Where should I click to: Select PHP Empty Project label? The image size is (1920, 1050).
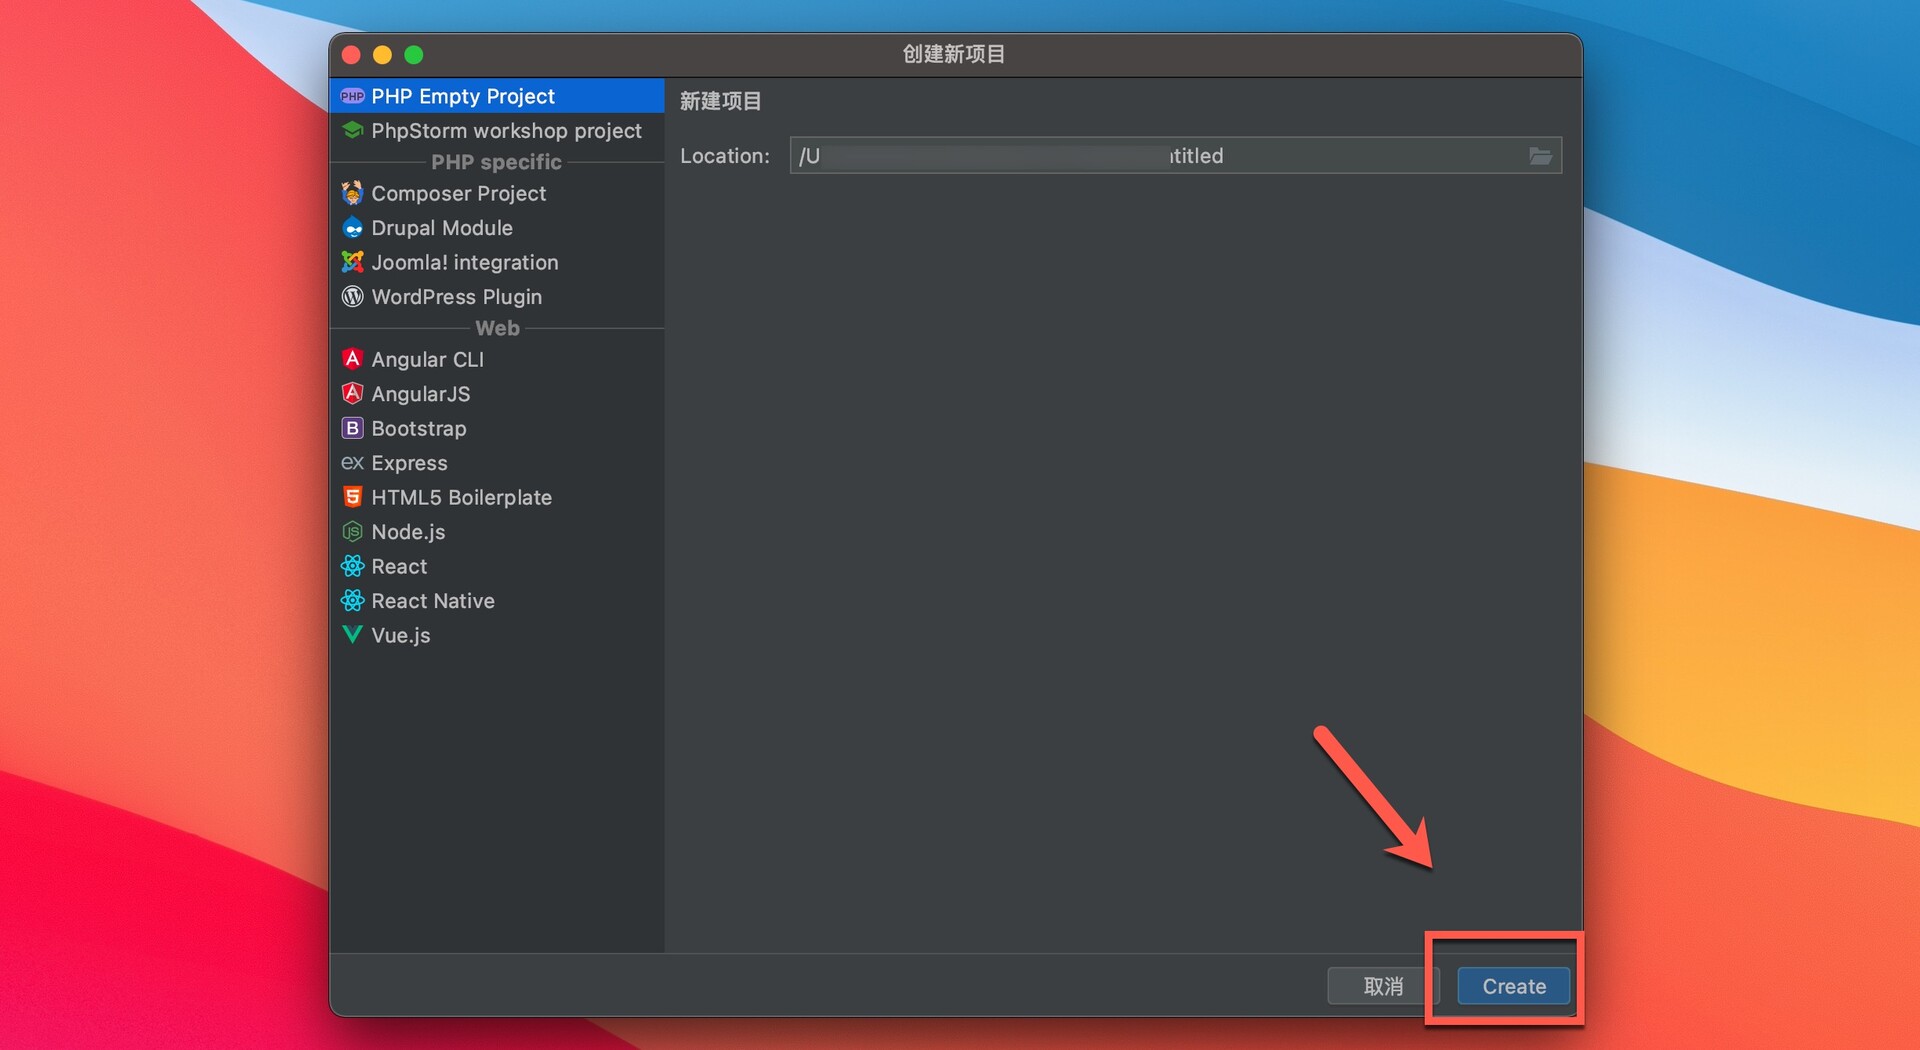pos(463,96)
